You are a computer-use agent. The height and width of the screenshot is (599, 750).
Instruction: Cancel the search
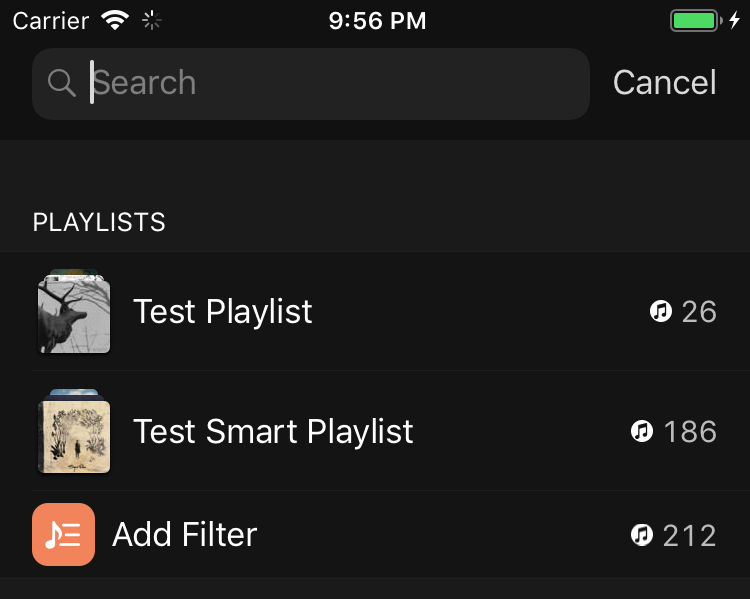(x=664, y=83)
